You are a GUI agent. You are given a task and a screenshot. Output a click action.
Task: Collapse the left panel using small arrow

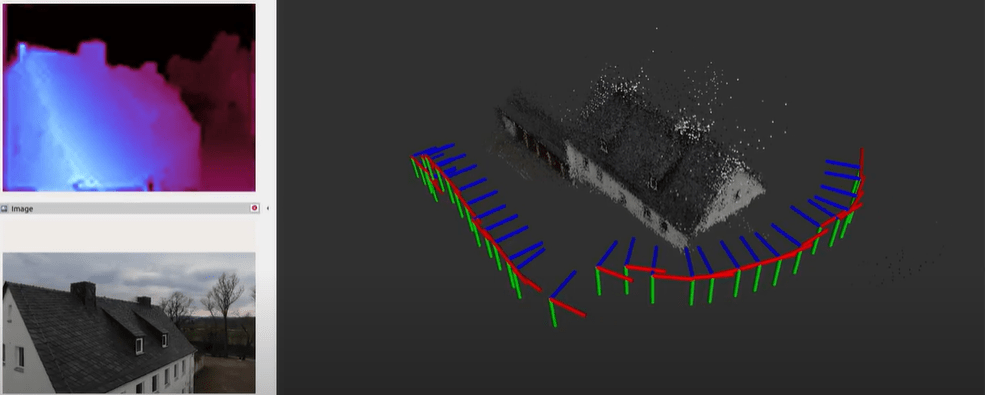(x=268, y=208)
